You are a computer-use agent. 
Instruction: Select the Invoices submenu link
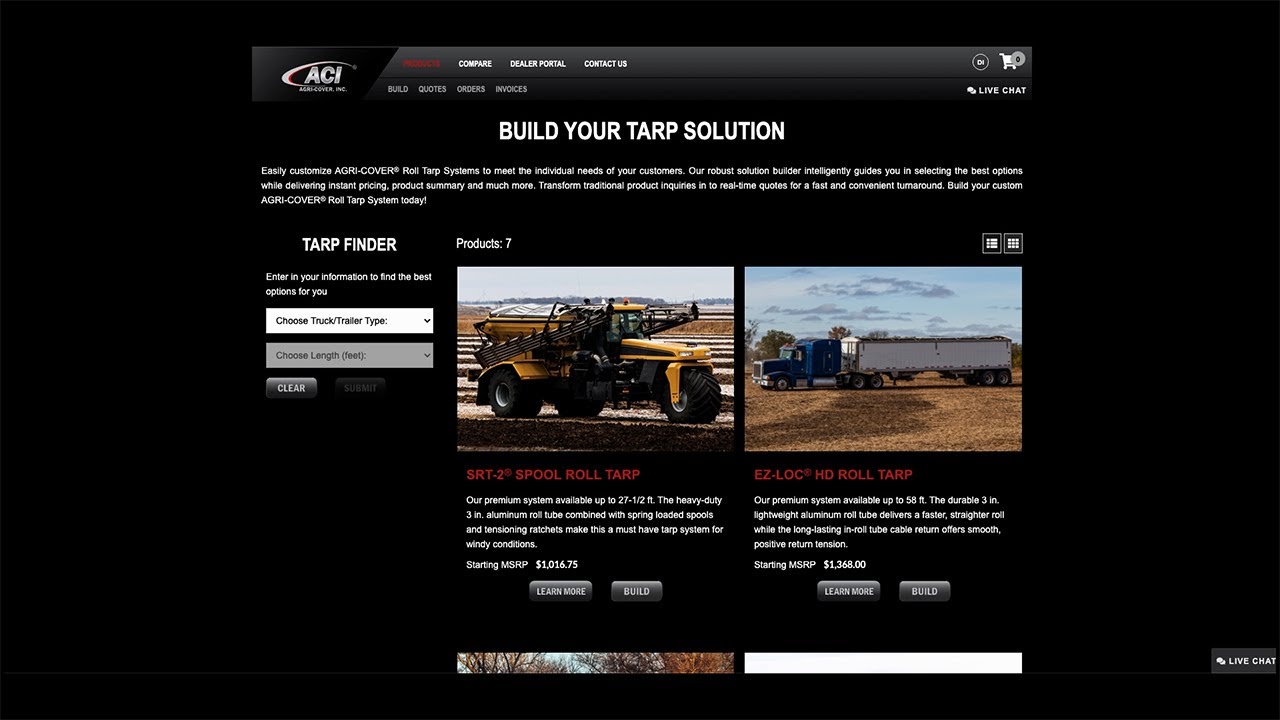pyautogui.click(x=511, y=89)
